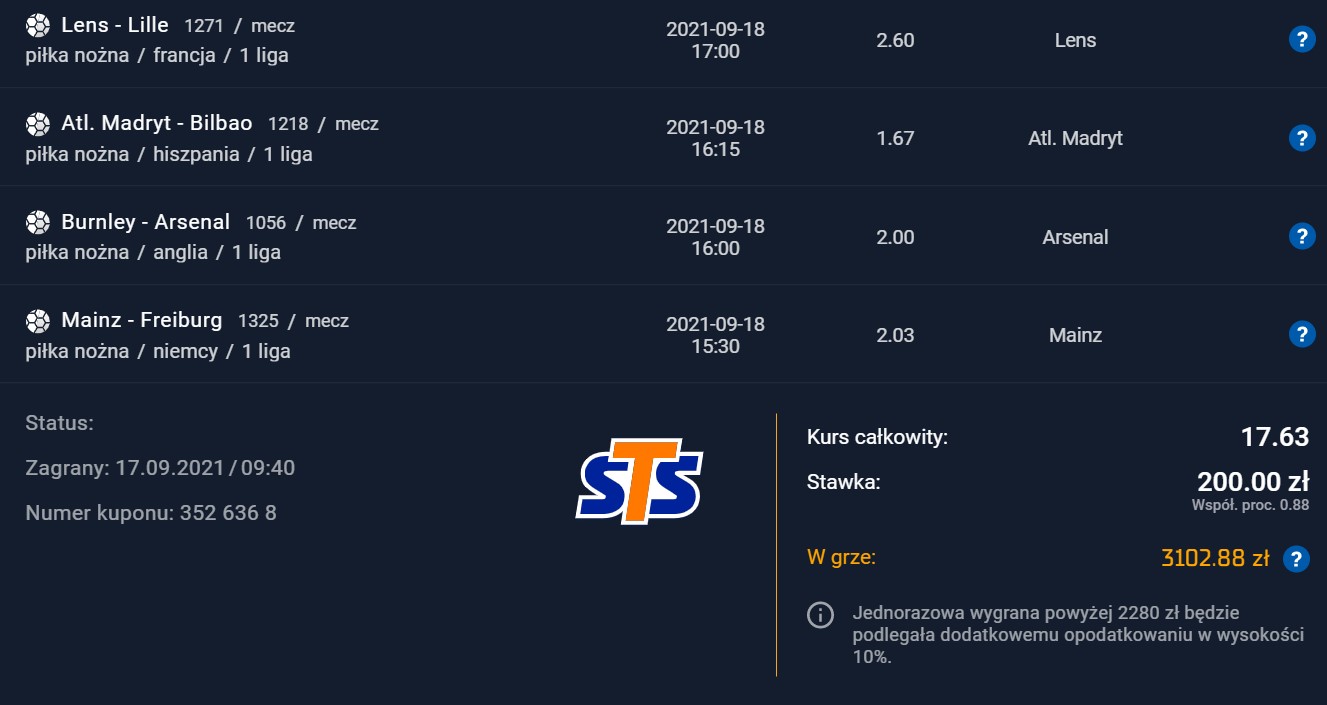Open the Mainz - Freiburg match title
Screen dimensions: 1327x705
point(142,321)
